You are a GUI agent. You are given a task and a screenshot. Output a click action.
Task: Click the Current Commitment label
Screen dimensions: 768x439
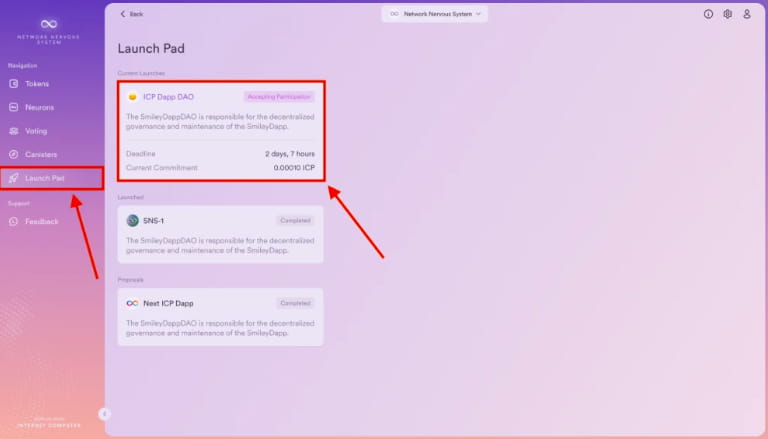point(162,168)
